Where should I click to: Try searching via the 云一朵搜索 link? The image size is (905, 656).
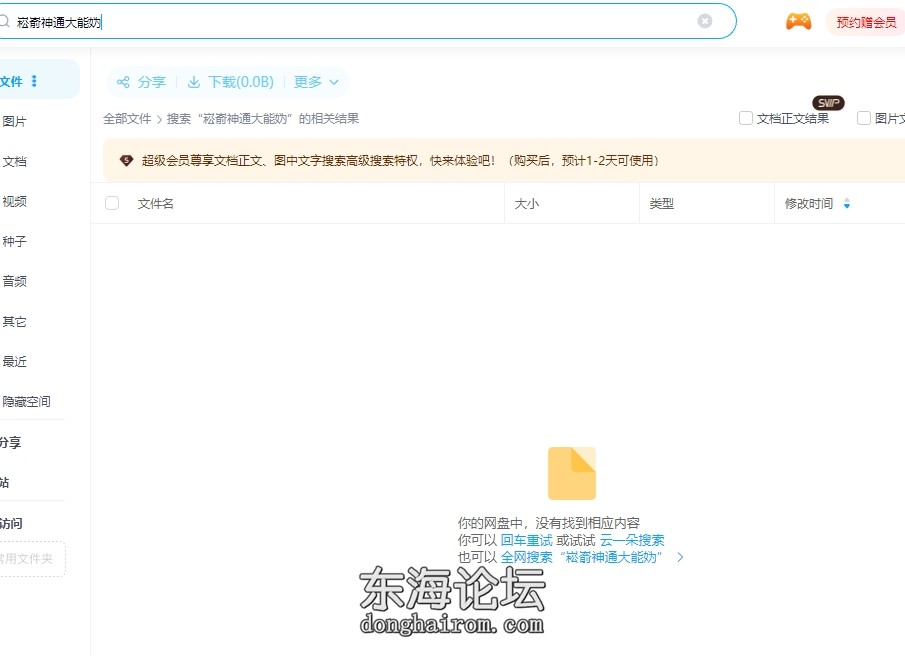pos(631,539)
